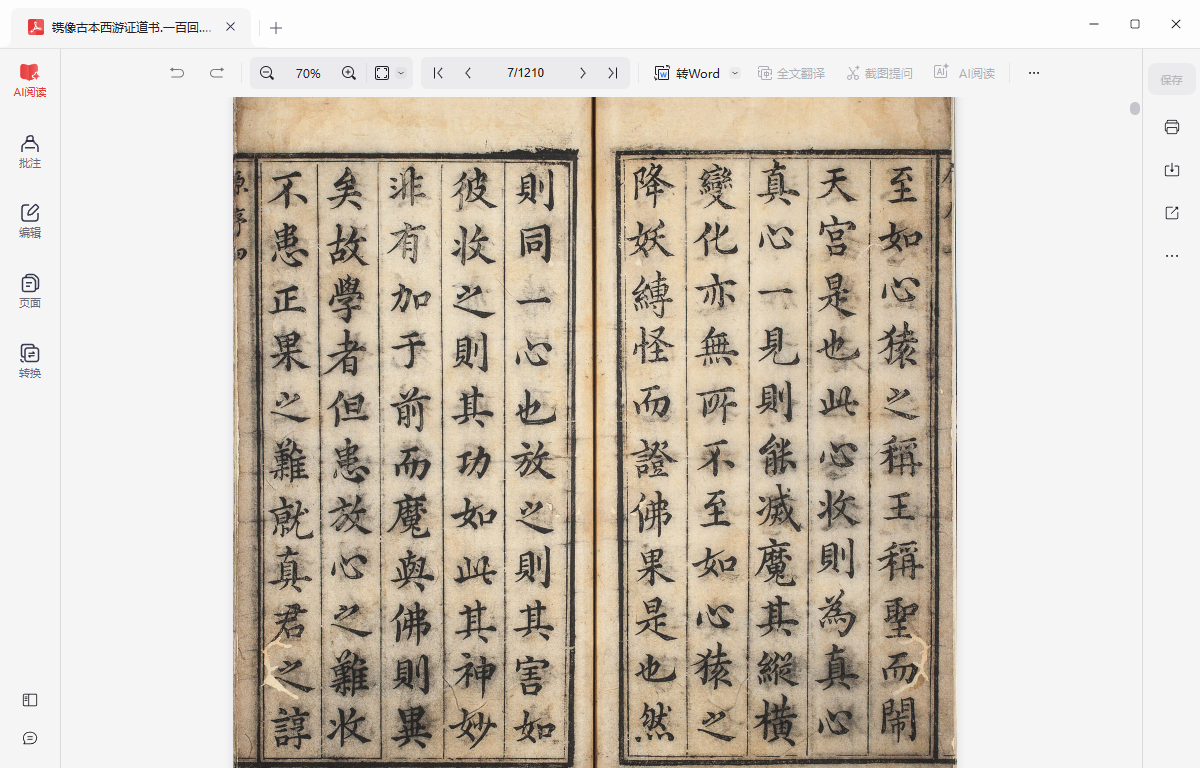This screenshot has height=768, width=1200.
Task: Go to the previous page
Action: pyautogui.click(x=468, y=73)
